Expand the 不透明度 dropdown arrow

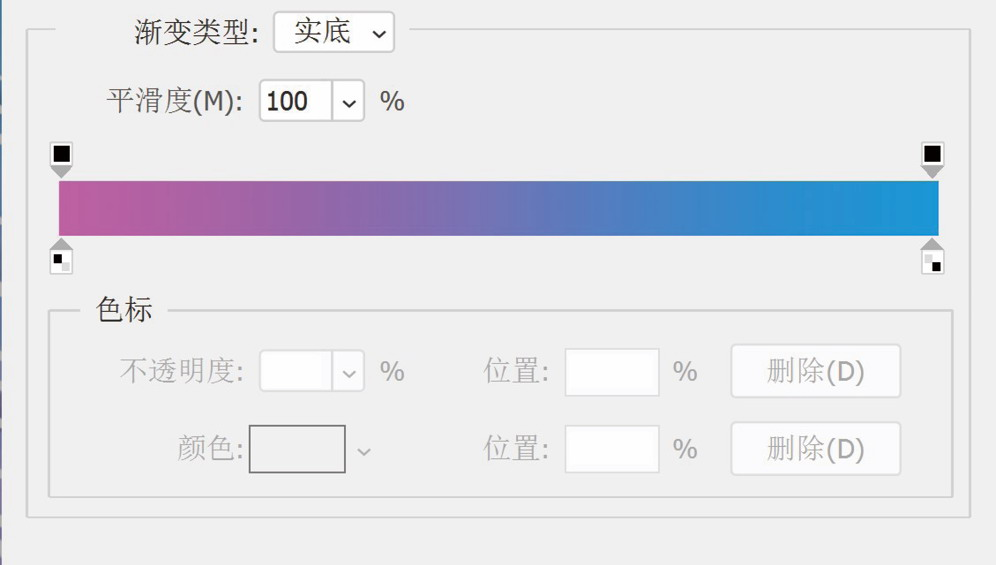348,371
